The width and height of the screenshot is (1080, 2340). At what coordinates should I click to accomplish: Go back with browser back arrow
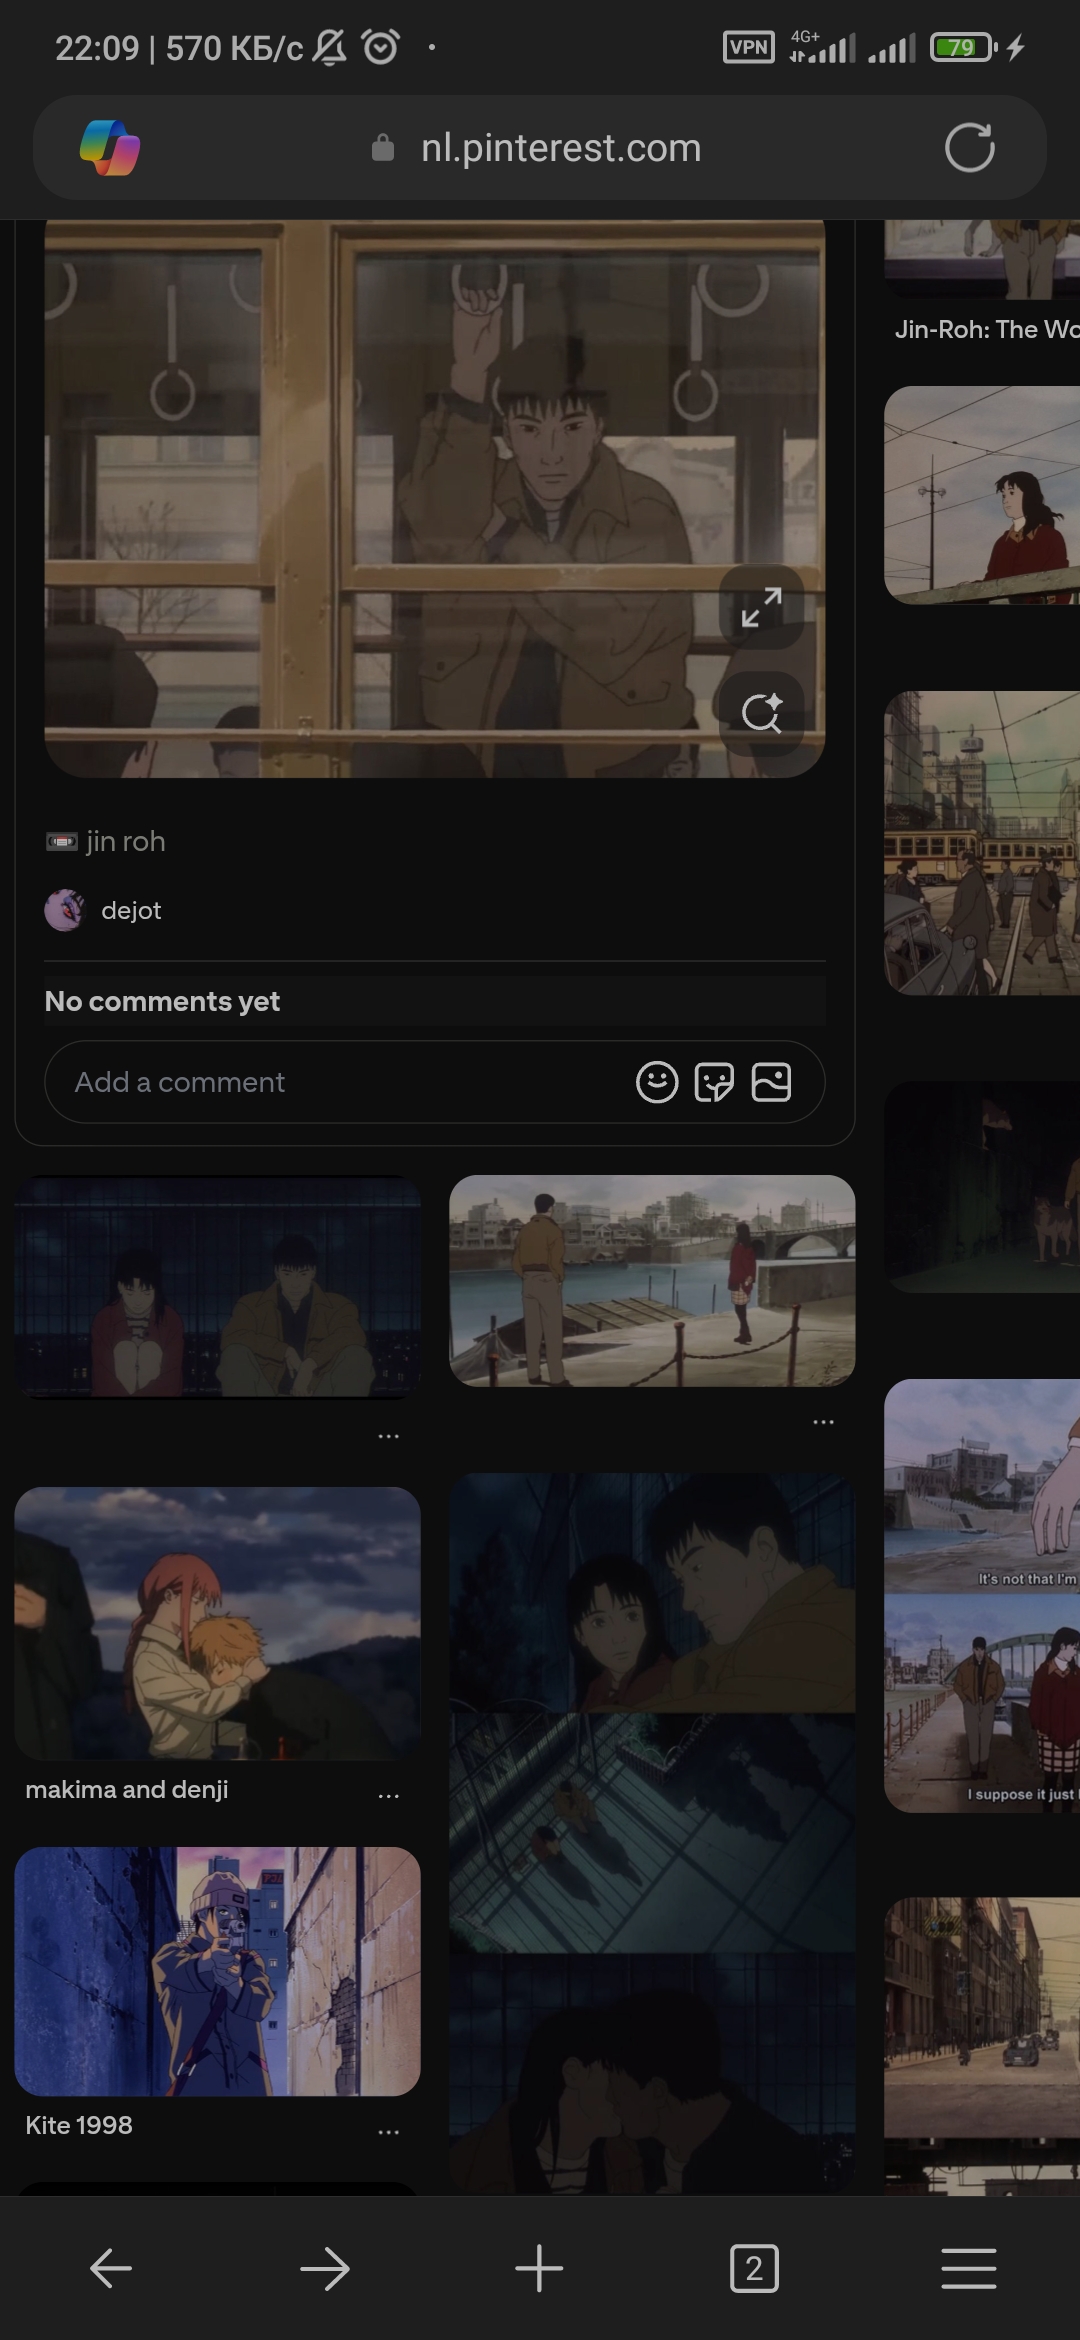pyautogui.click(x=110, y=2268)
